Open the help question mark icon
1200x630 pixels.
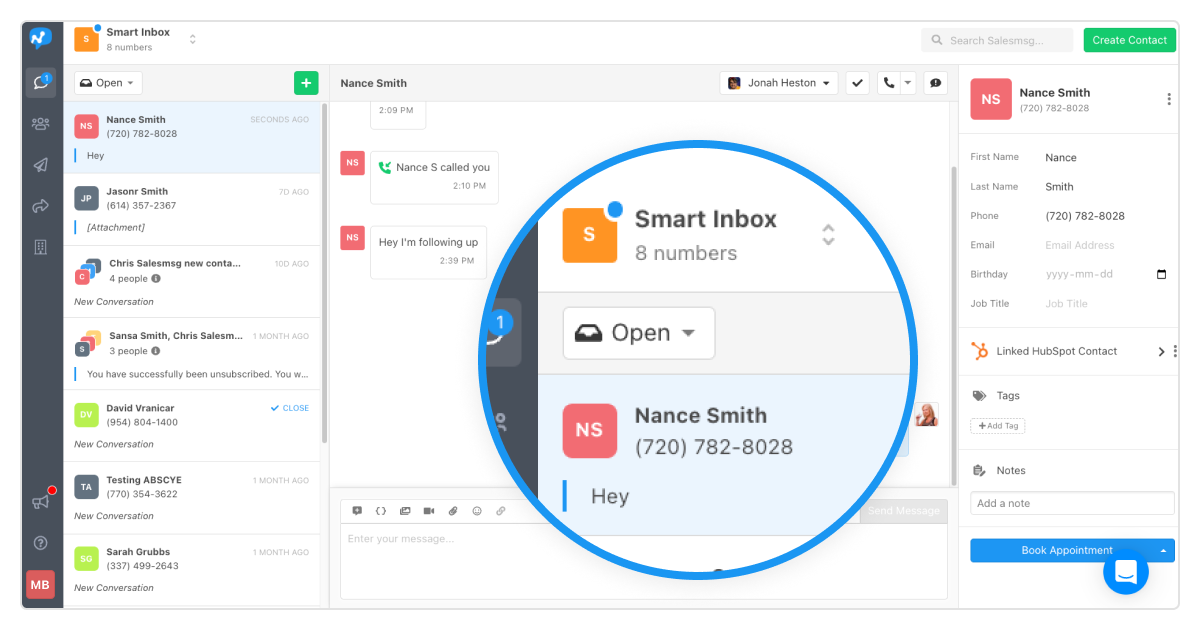(40, 543)
